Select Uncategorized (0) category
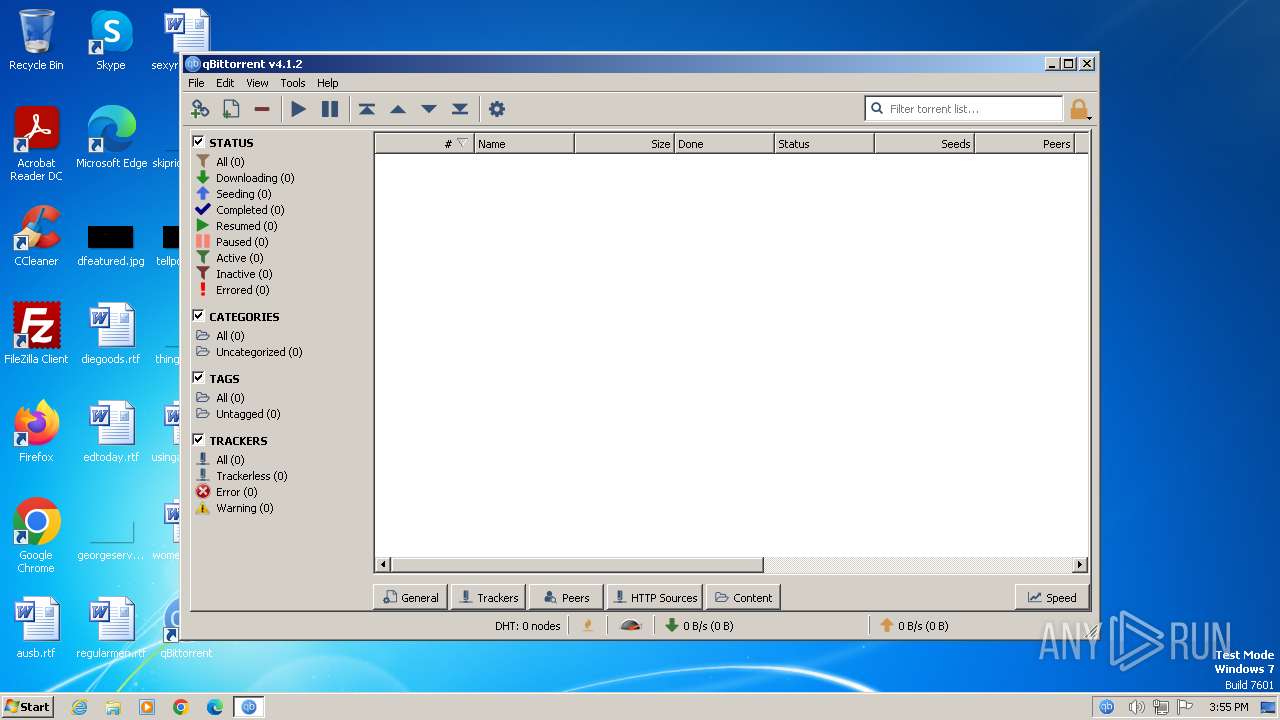Screen dimensions: 1280x720 [x=259, y=352]
